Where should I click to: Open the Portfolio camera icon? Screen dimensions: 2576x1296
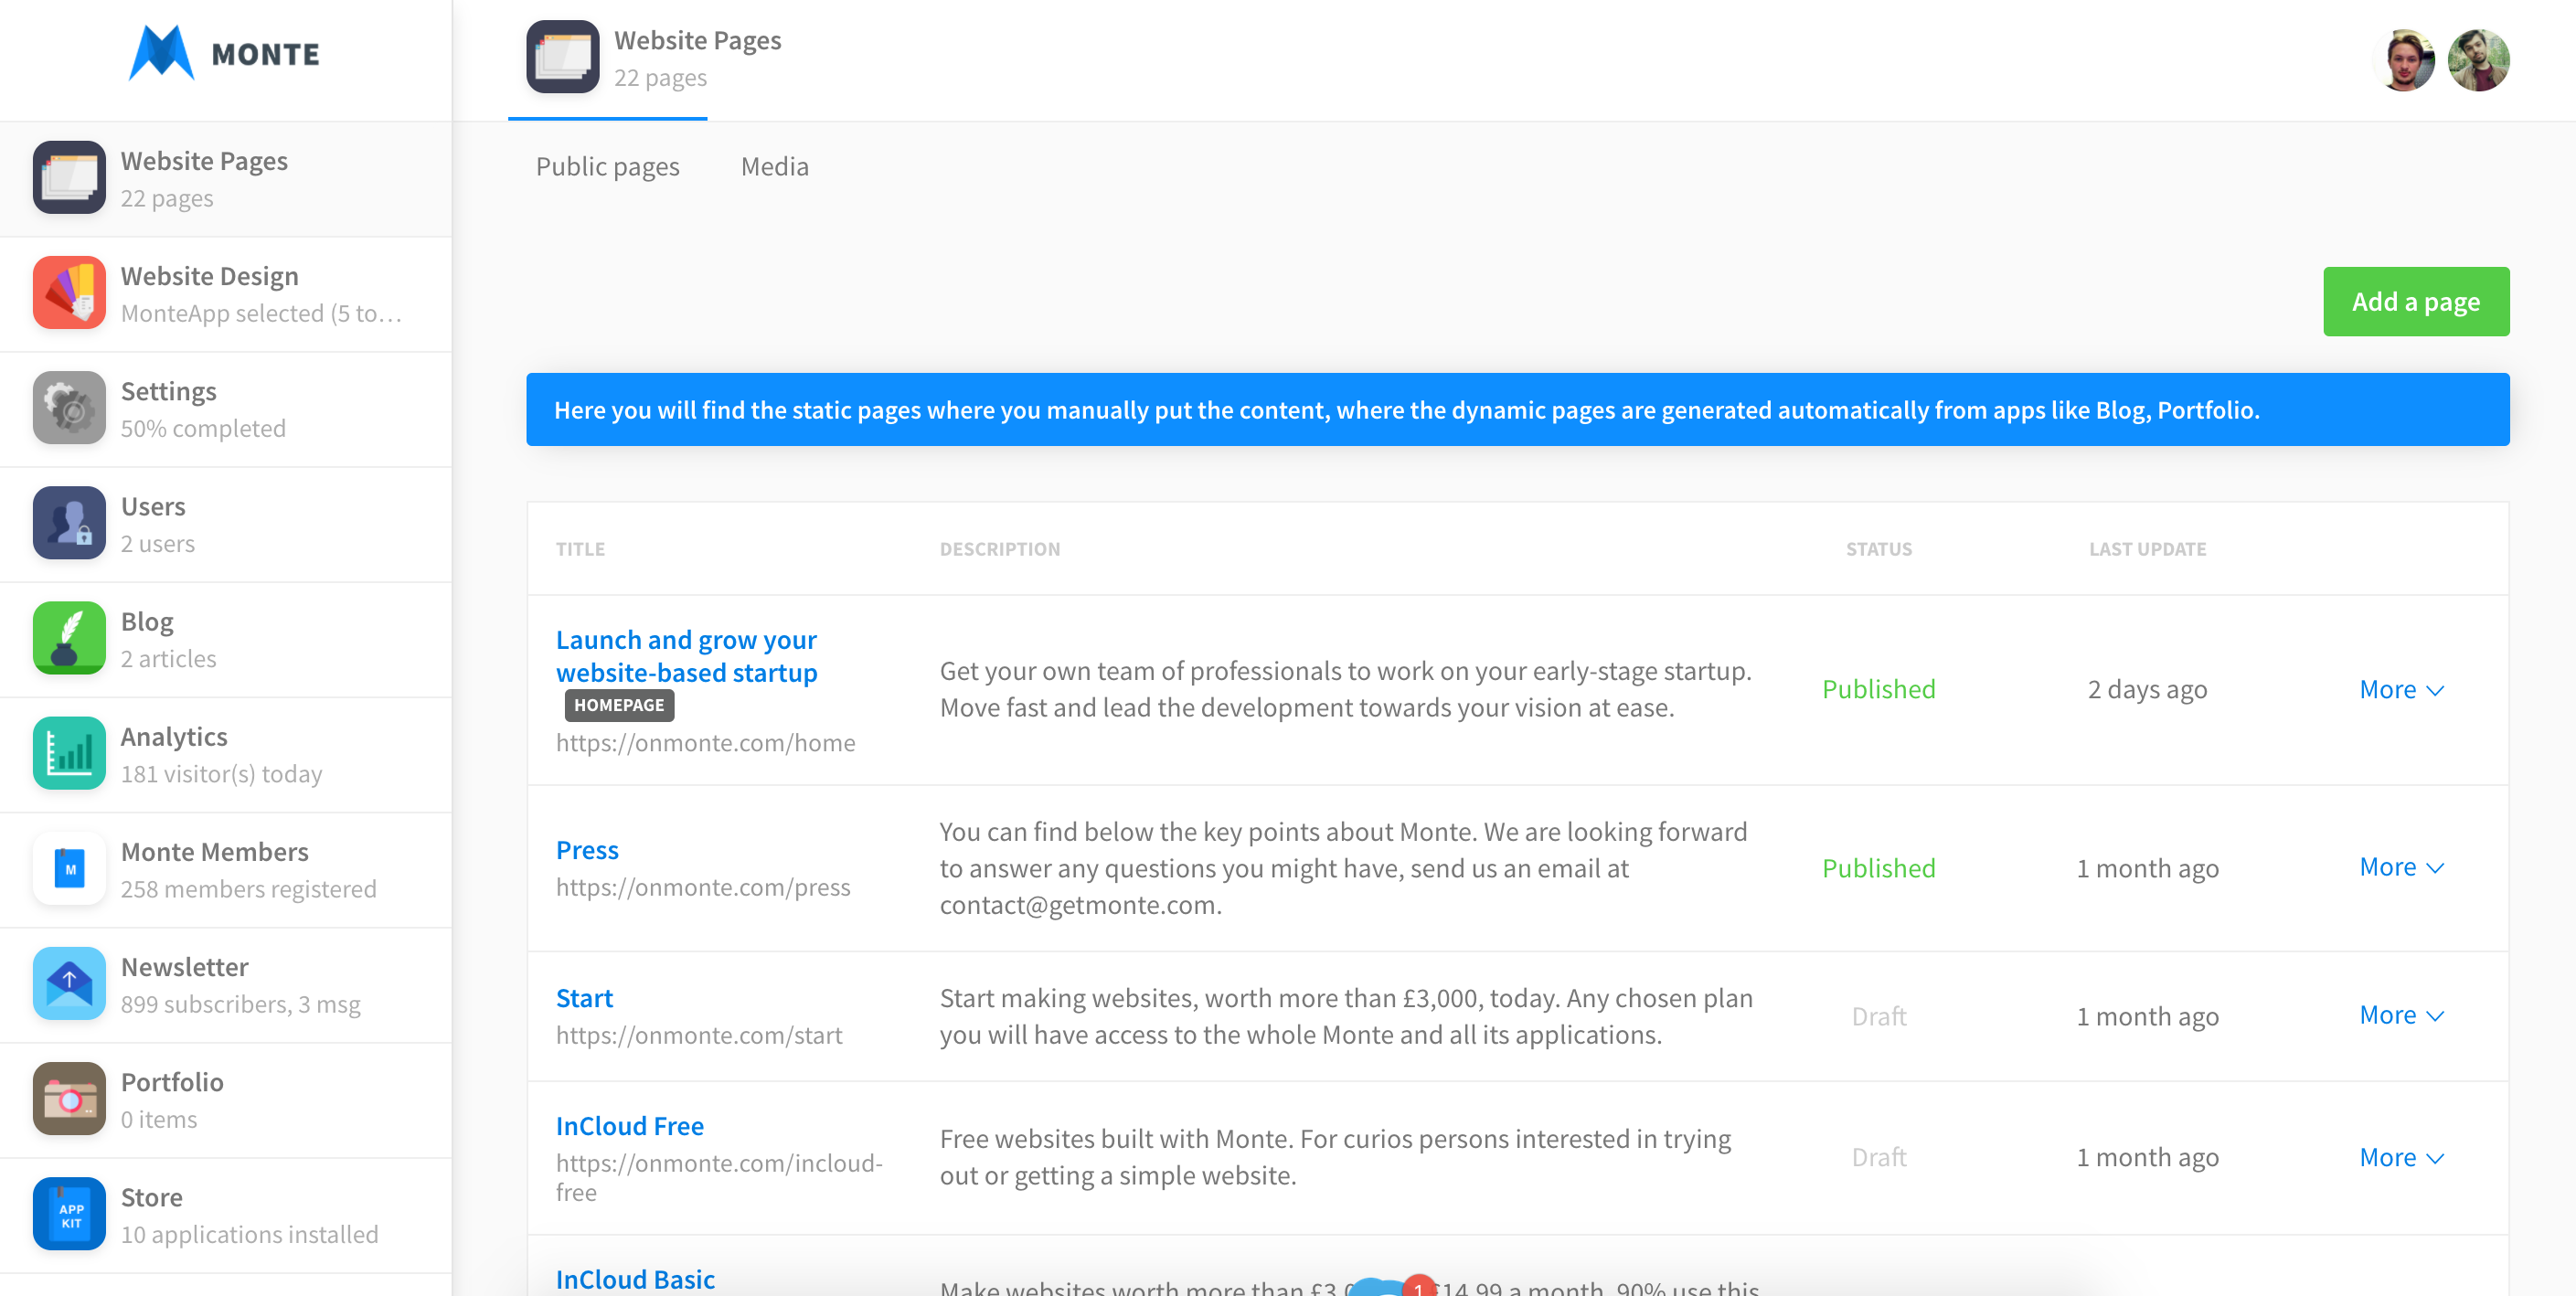click(69, 1098)
